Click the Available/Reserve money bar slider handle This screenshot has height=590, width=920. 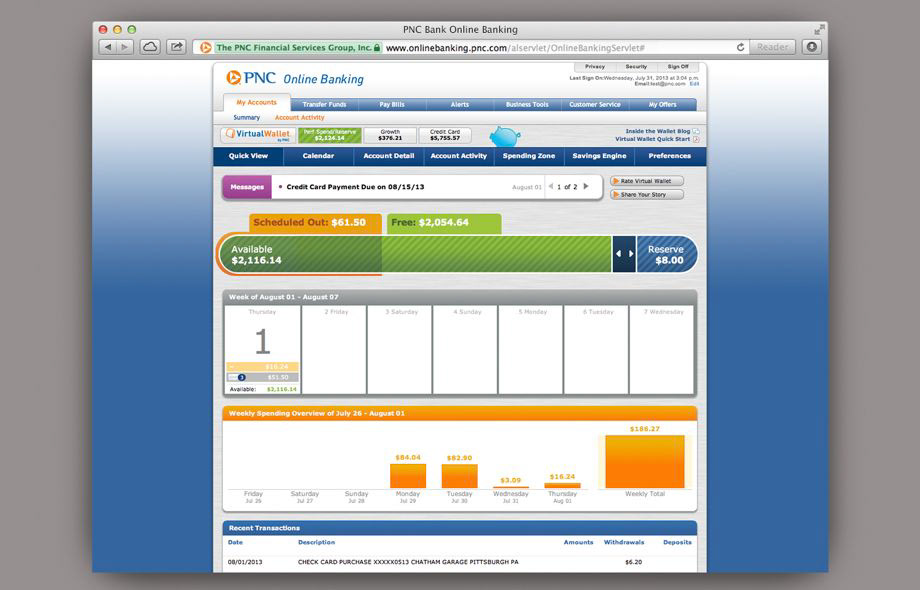(624, 254)
